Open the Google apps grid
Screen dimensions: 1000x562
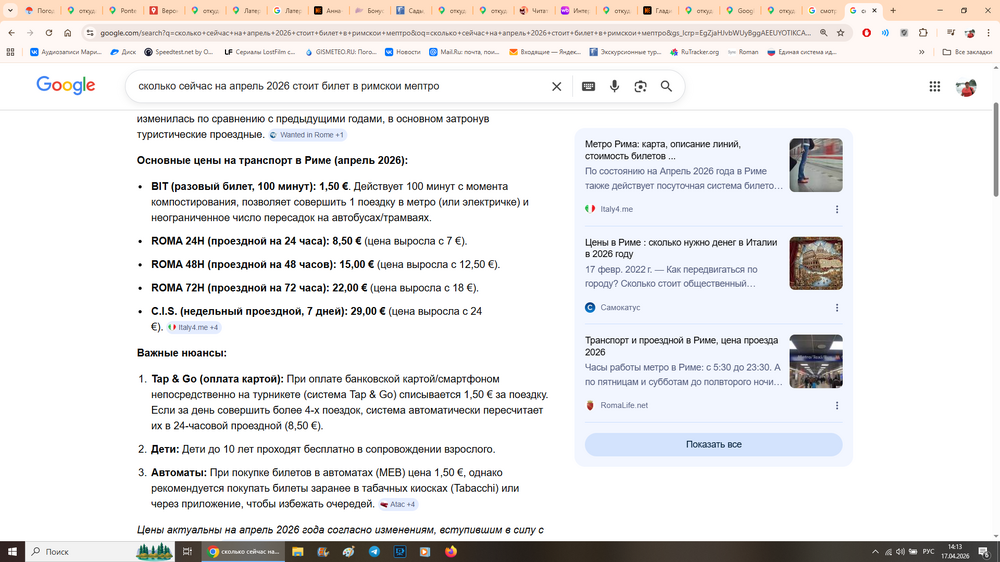click(934, 87)
